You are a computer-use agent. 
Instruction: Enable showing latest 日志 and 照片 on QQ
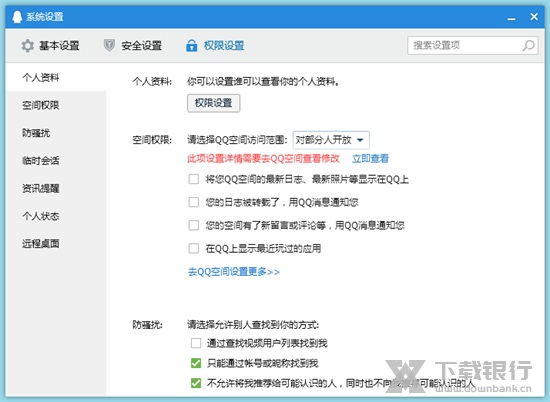(194, 179)
